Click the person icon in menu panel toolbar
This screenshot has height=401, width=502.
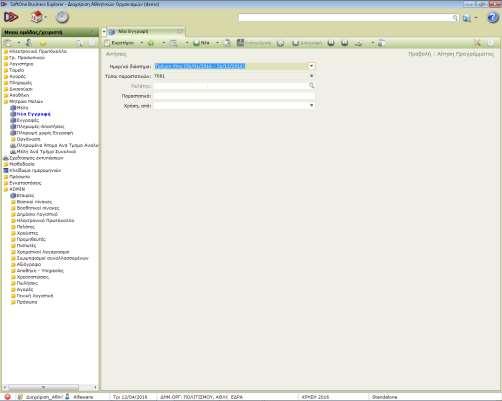(29, 43)
